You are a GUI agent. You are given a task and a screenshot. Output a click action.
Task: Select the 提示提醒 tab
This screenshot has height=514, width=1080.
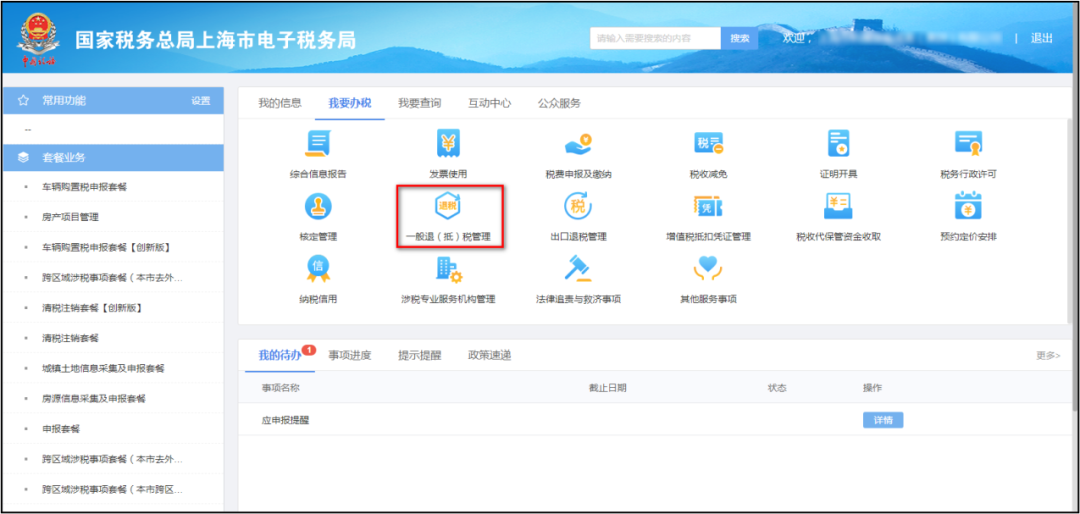(419, 356)
